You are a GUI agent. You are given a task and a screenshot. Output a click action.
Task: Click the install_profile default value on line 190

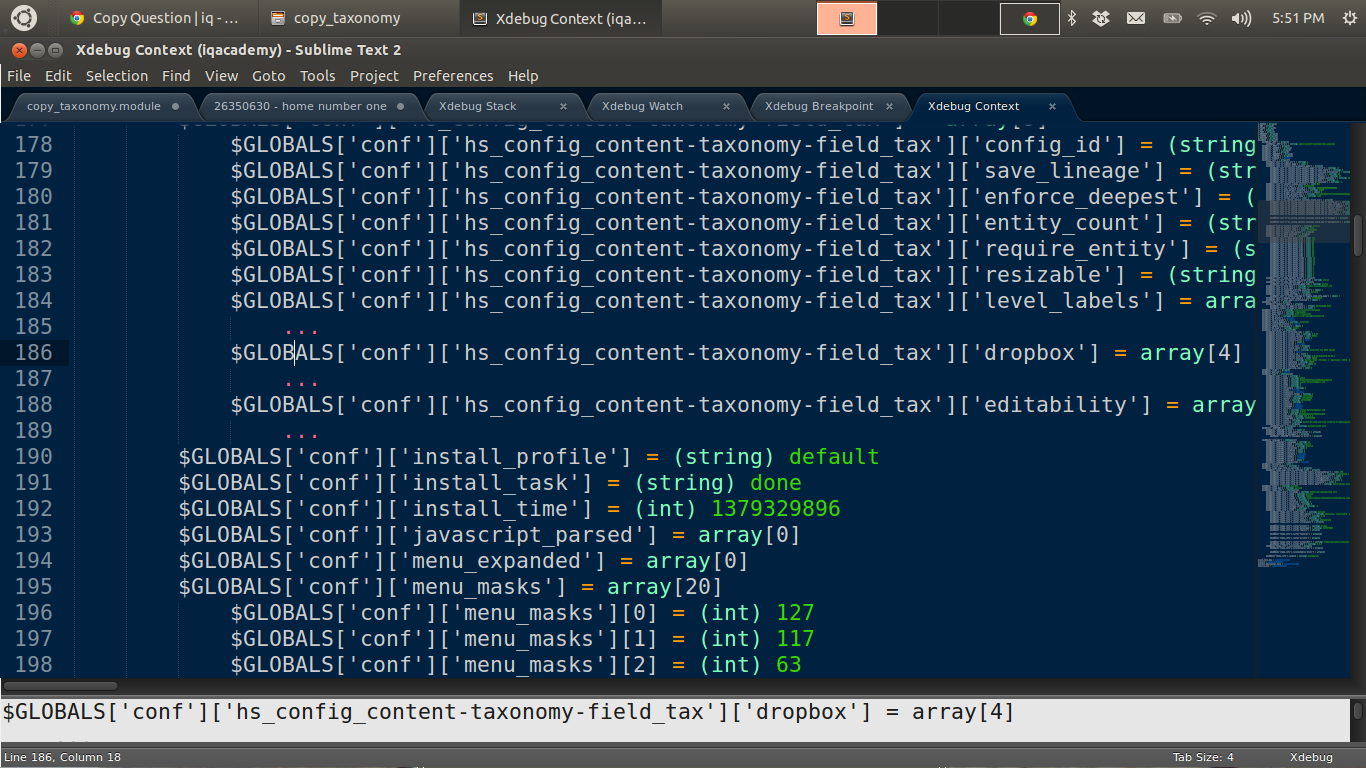pyautogui.click(x=834, y=457)
